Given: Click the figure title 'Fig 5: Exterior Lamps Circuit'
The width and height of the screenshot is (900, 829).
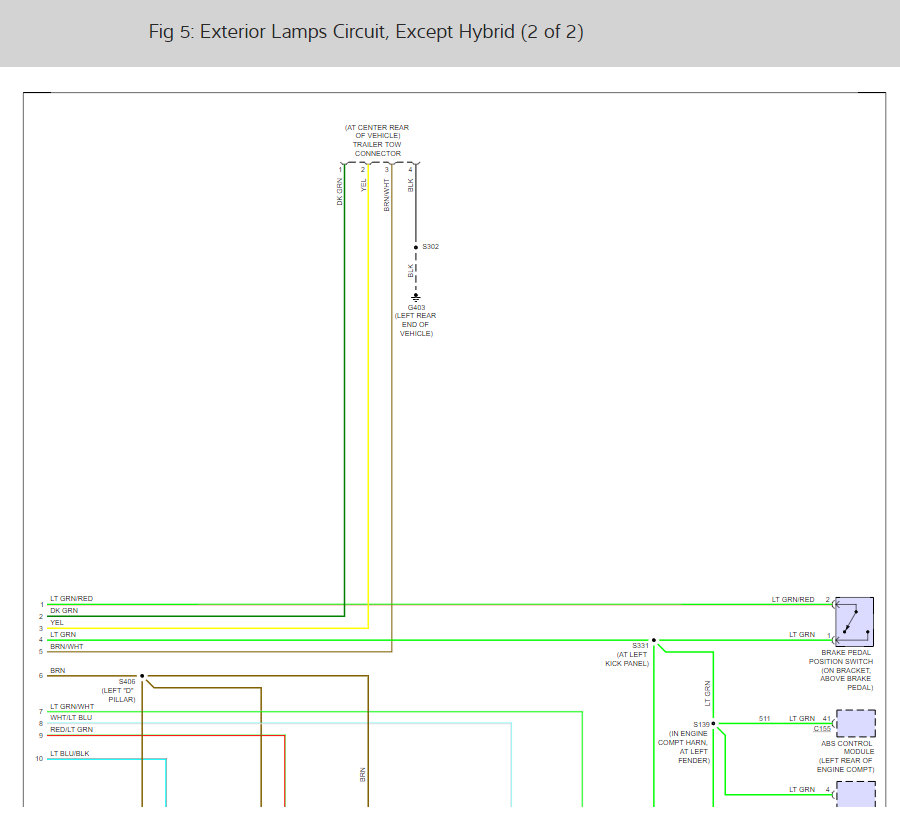Looking at the screenshot, I should (x=366, y=32).
